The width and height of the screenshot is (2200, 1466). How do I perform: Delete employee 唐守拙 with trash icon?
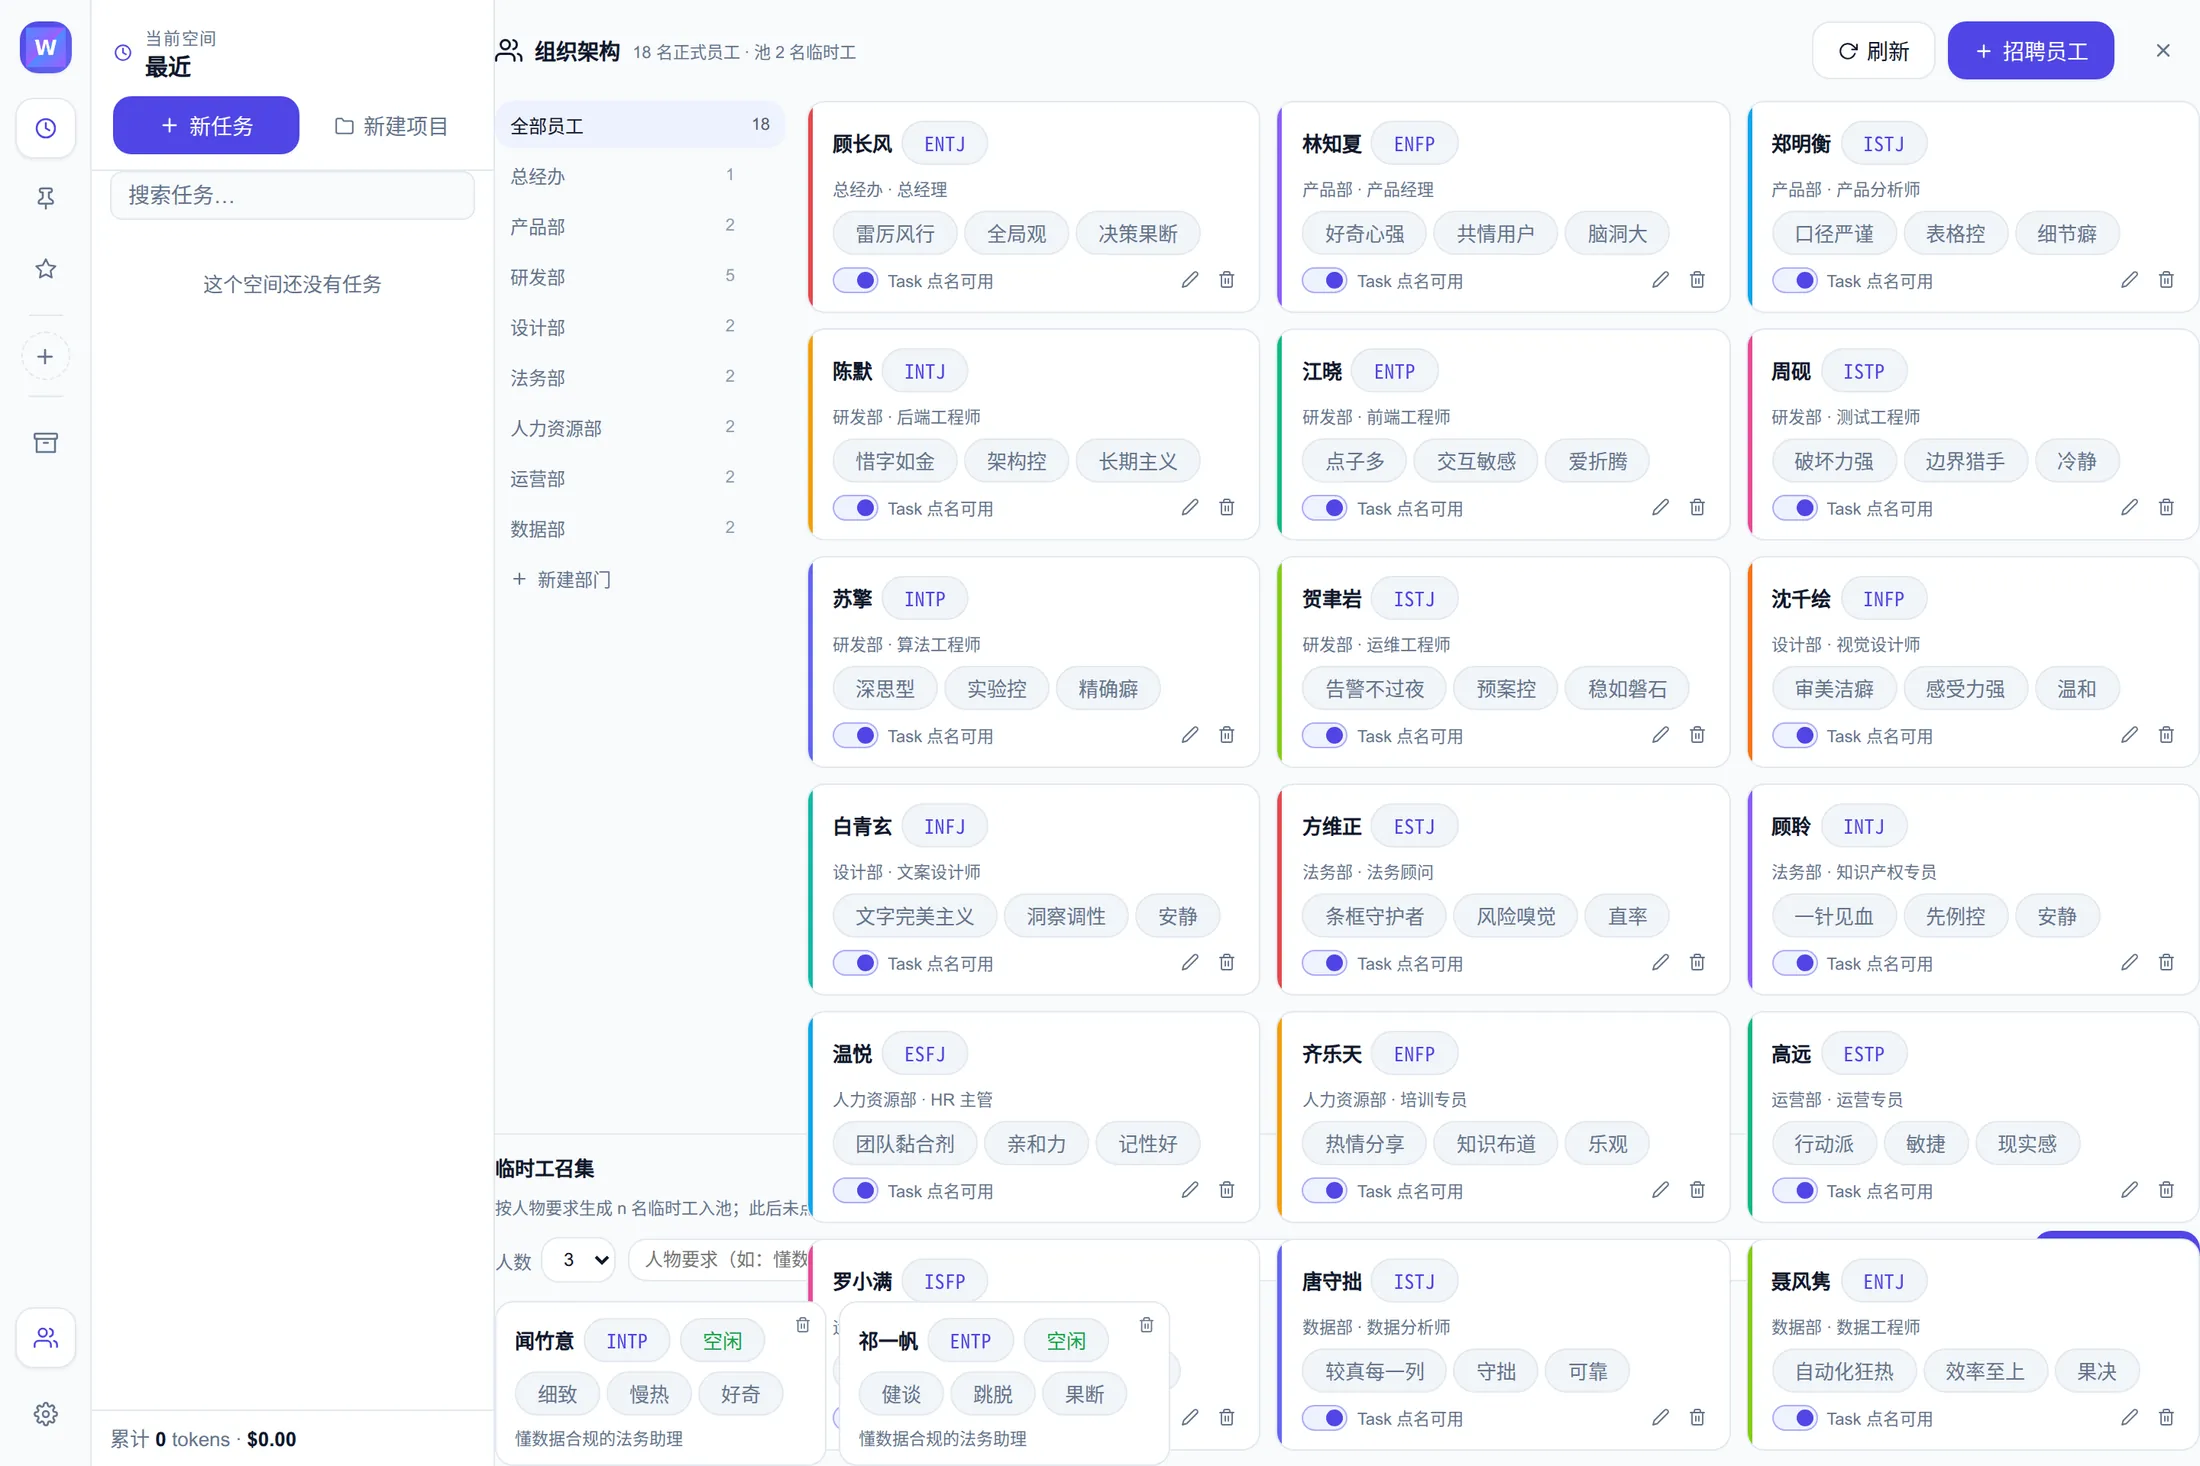pos(1697,1418)
